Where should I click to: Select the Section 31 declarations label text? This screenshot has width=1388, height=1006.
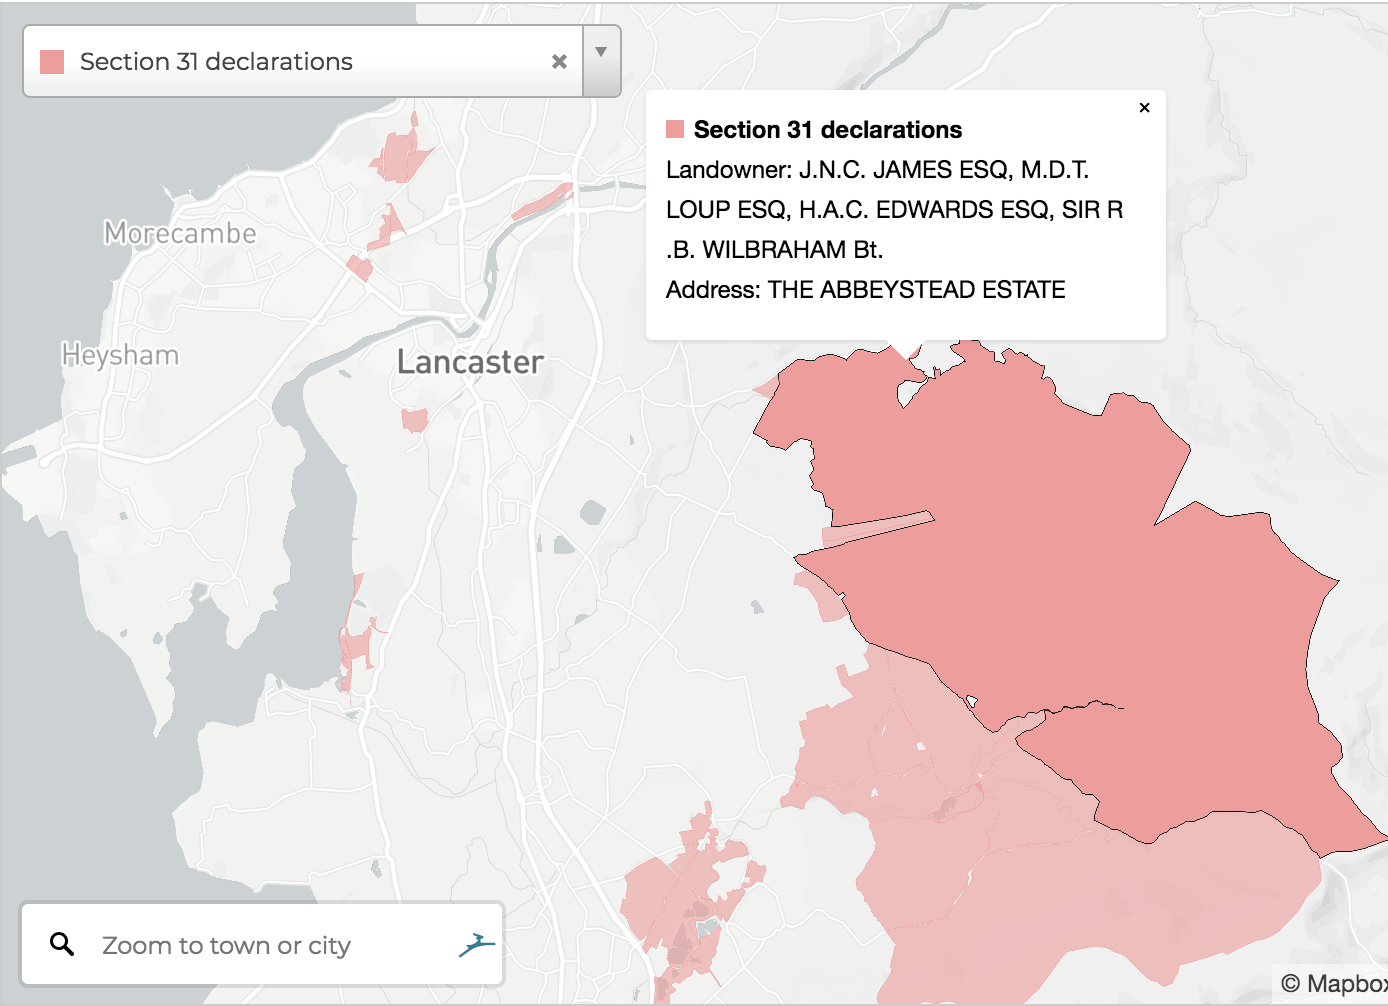pyautogui.click(x=215, y=61)
